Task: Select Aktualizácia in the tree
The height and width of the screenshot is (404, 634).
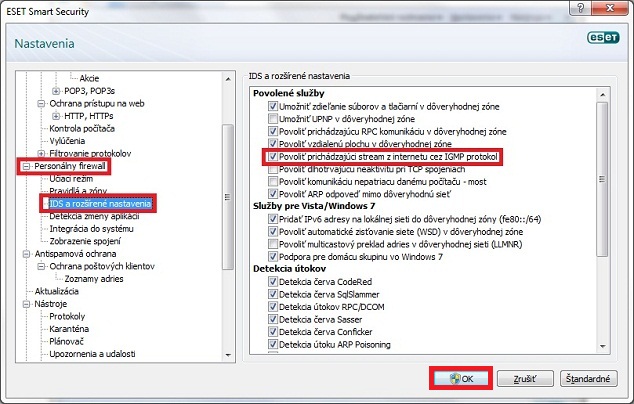Action: click(57, 292)
